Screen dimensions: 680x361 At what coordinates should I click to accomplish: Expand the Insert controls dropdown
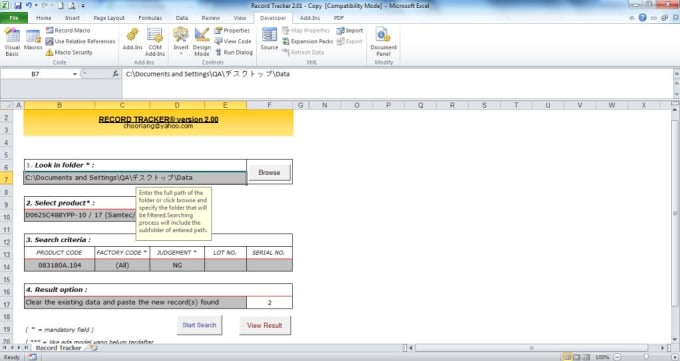click(x=181, y=41)
